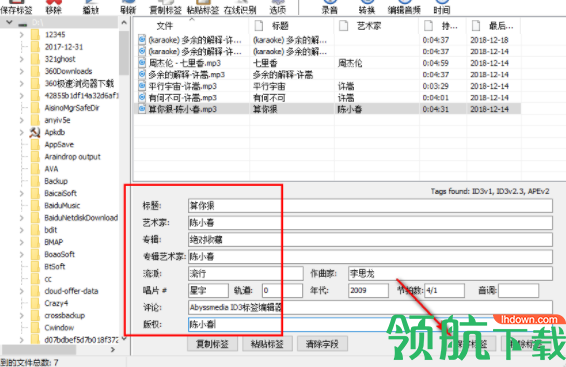Viewport: 566px width, 367px height.
Task: Click the audio file icon of 算你狠-陈小春.mp3
Action: (142, 109)
